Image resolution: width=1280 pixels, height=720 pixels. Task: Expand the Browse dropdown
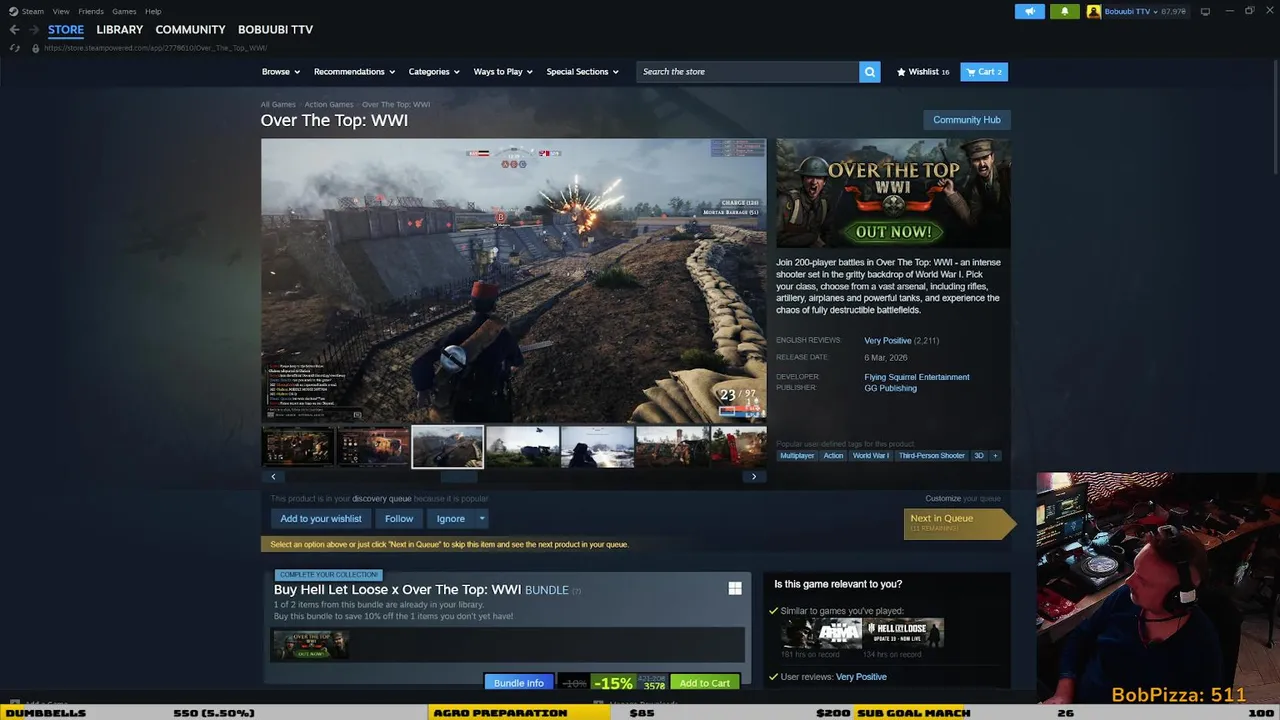tap(280, 72)
